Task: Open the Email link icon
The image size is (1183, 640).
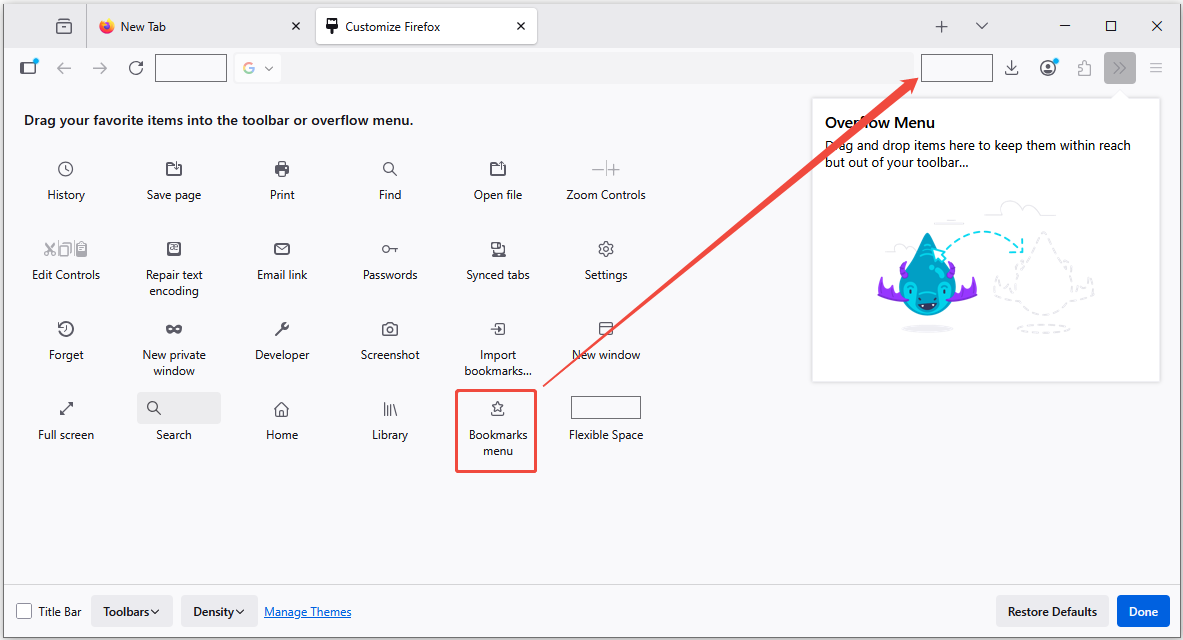Action: (x=281, y=249)
